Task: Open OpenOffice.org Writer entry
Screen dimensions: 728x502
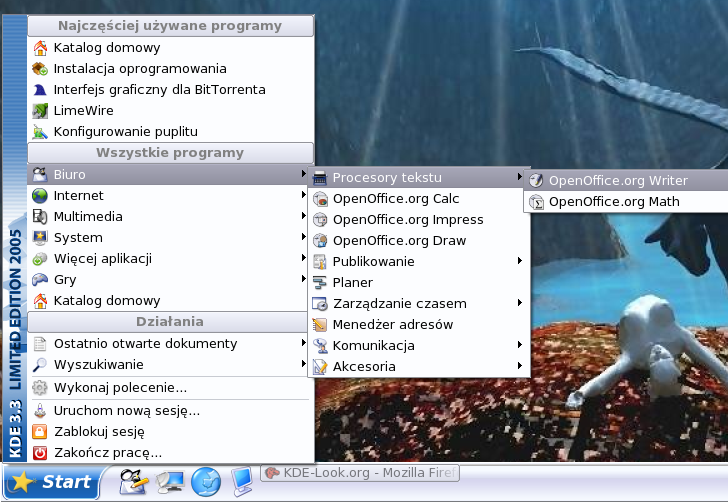Action: click(x=626, y=181)
